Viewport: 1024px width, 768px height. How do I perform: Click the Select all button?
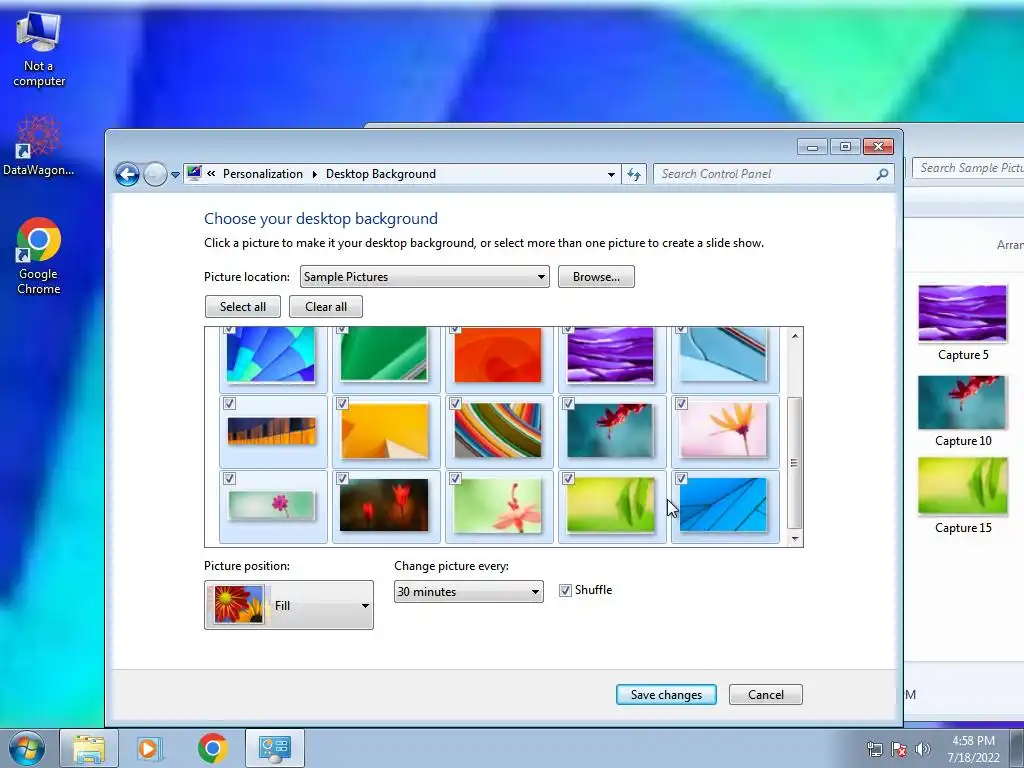[243, 307]
